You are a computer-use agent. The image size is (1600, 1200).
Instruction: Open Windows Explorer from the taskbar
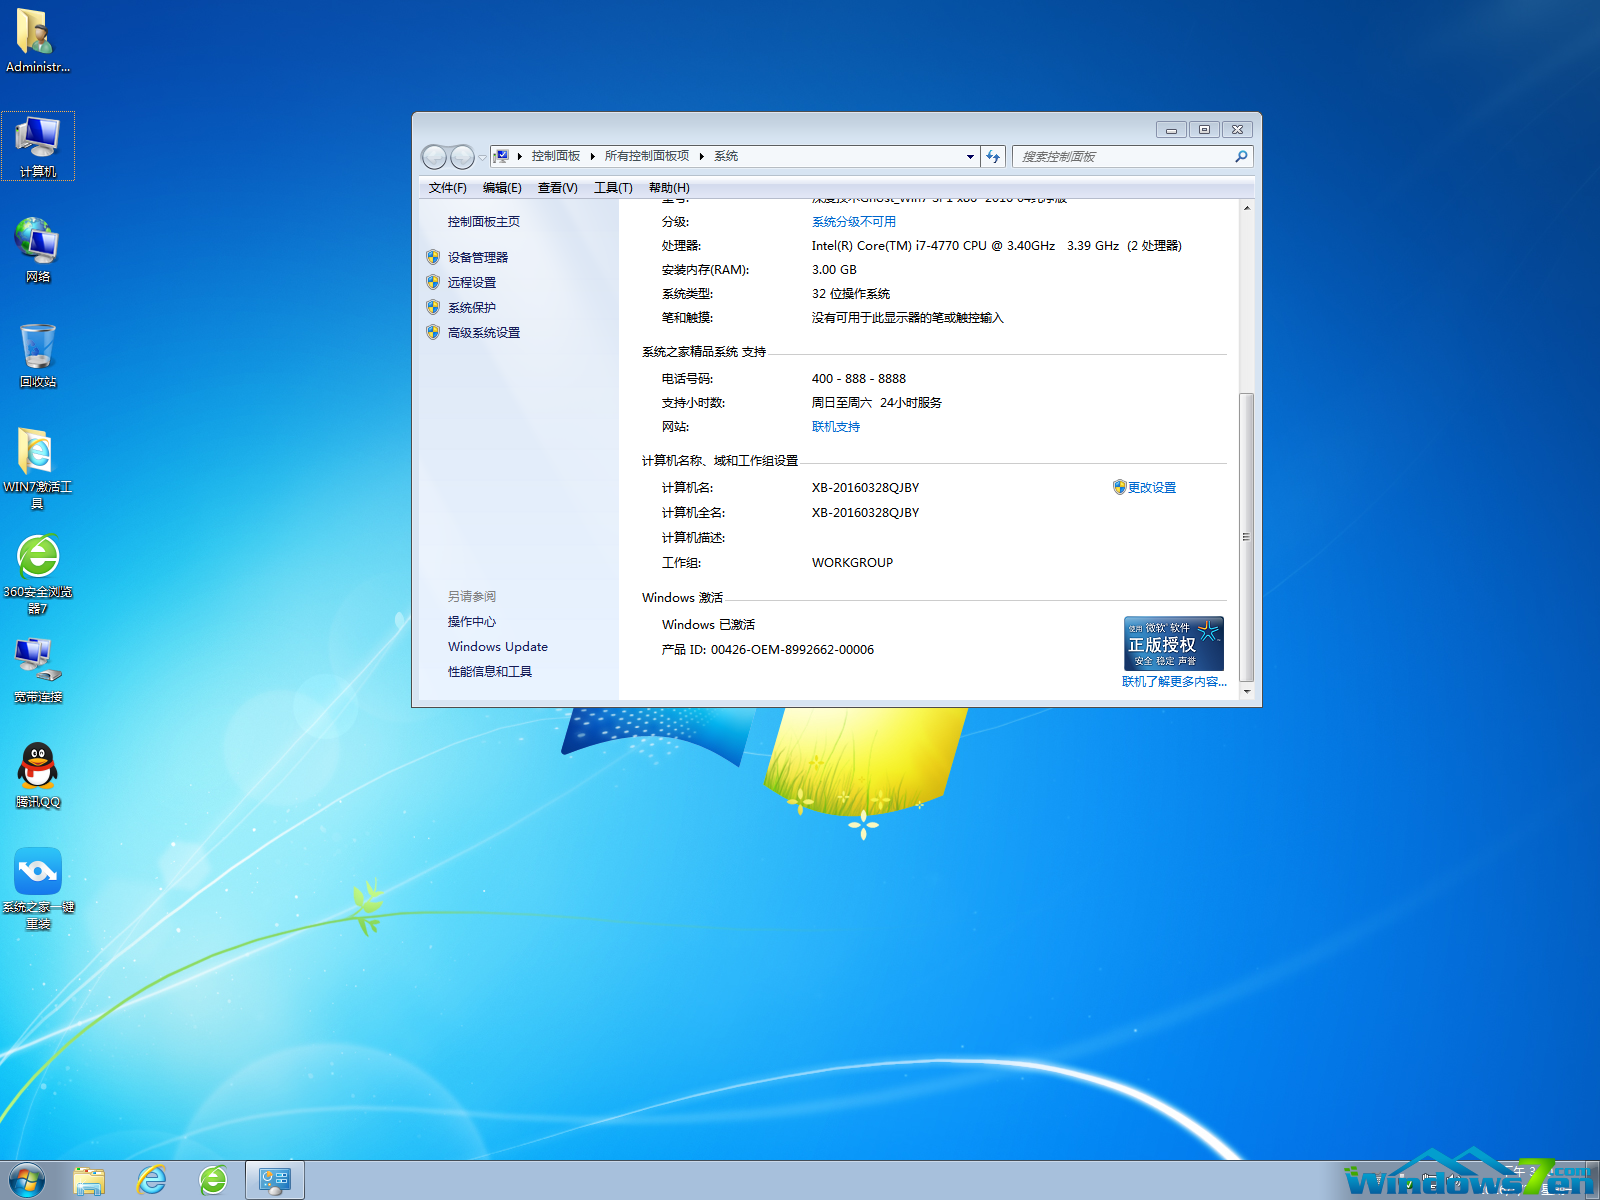[x=89, y=1181]
